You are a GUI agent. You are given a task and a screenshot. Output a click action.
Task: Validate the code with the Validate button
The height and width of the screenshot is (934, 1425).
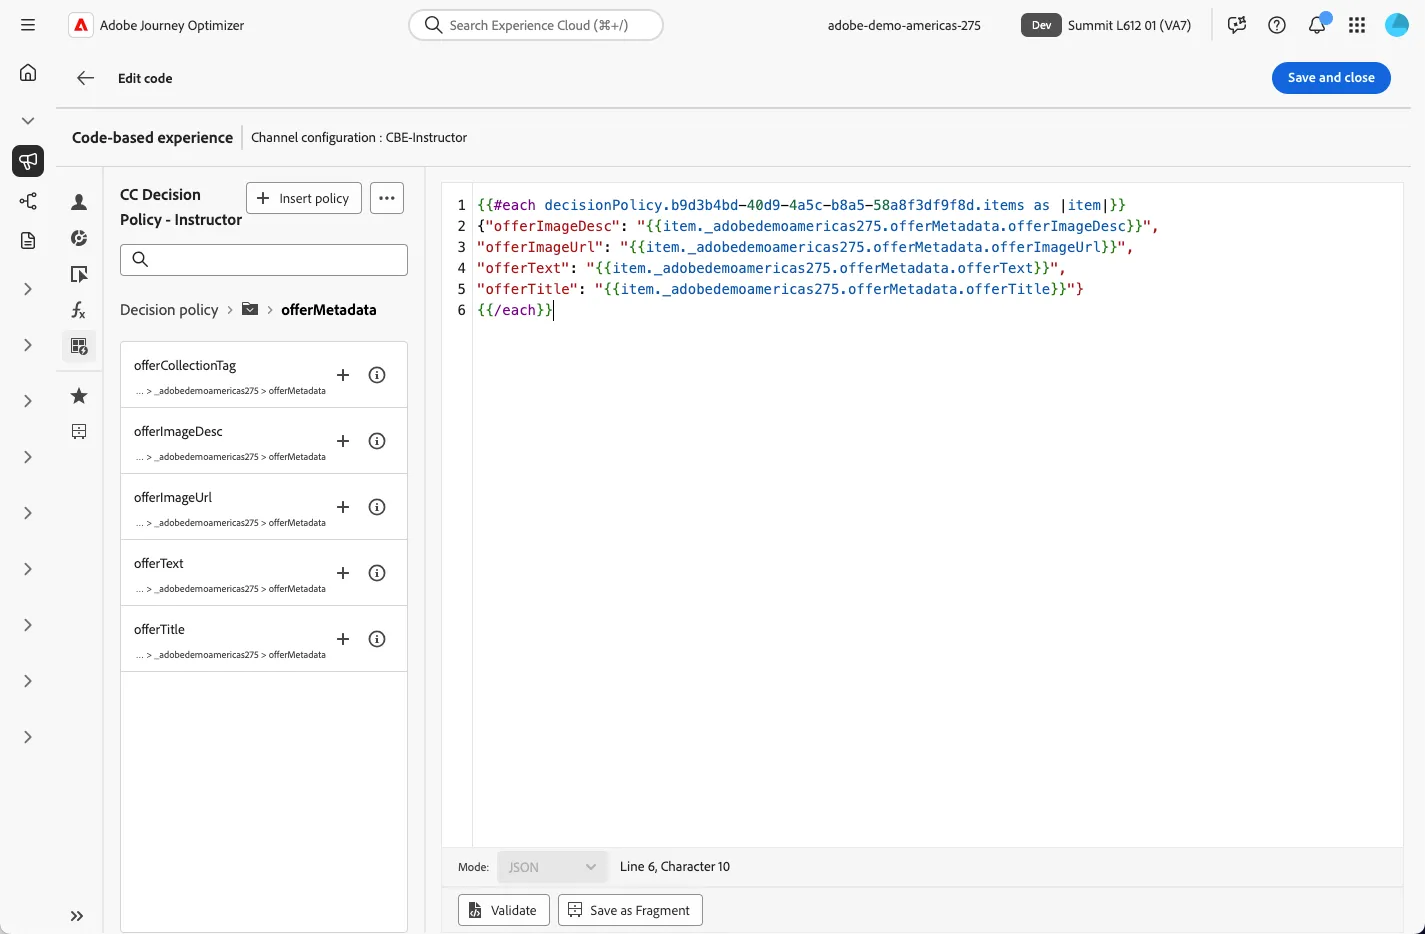(504, 910)
